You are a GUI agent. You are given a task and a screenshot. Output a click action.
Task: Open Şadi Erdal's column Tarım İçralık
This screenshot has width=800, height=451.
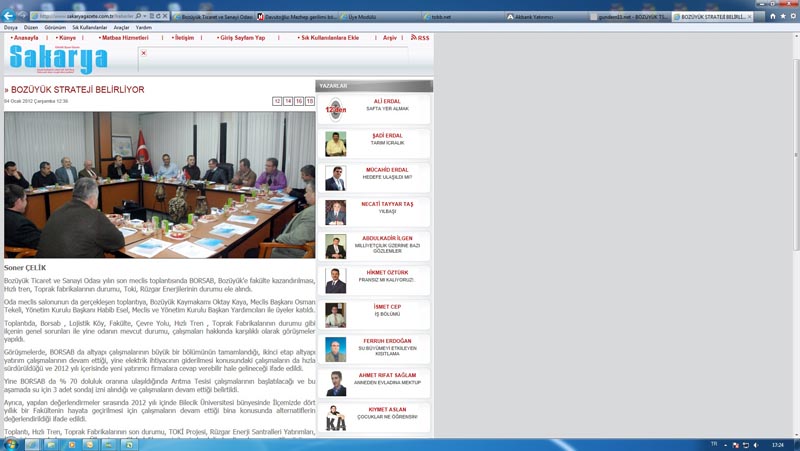(387, 143)
